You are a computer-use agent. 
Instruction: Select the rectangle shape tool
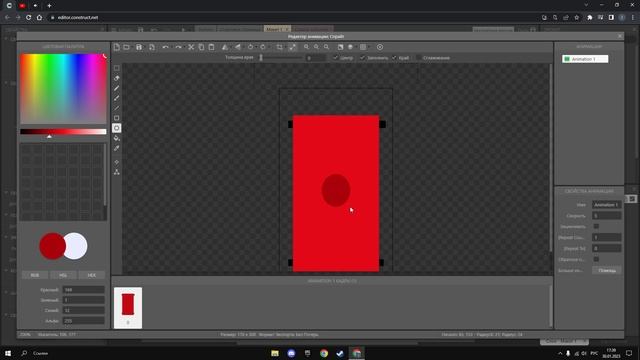117,118
